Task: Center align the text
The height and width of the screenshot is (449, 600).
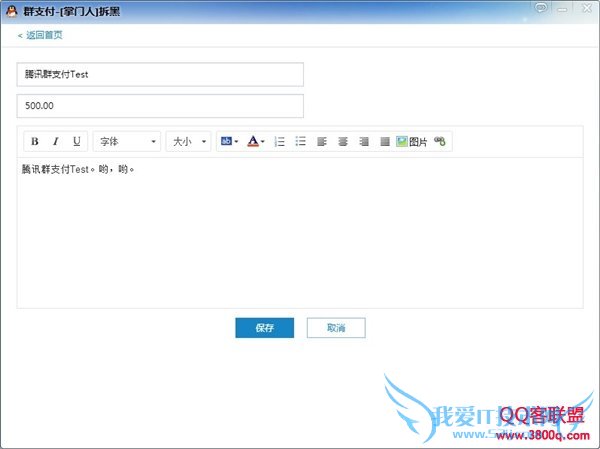Action: pyautogui.click(x=343, y=142)
